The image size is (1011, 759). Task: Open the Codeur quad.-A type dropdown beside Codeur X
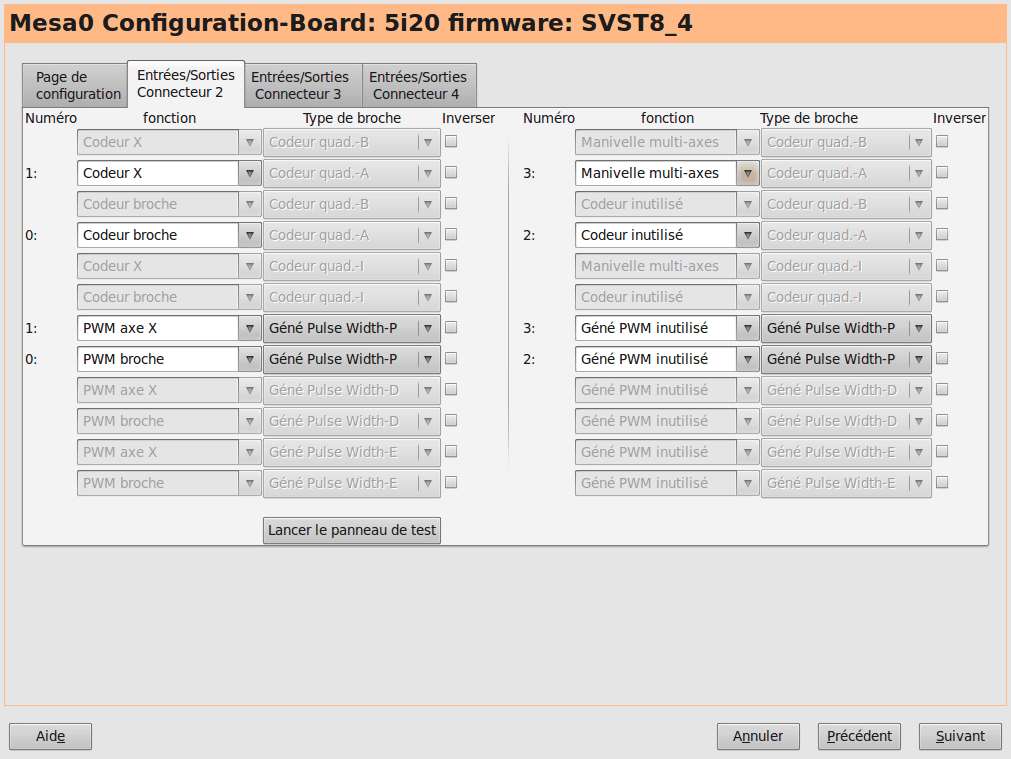[352, 173]
